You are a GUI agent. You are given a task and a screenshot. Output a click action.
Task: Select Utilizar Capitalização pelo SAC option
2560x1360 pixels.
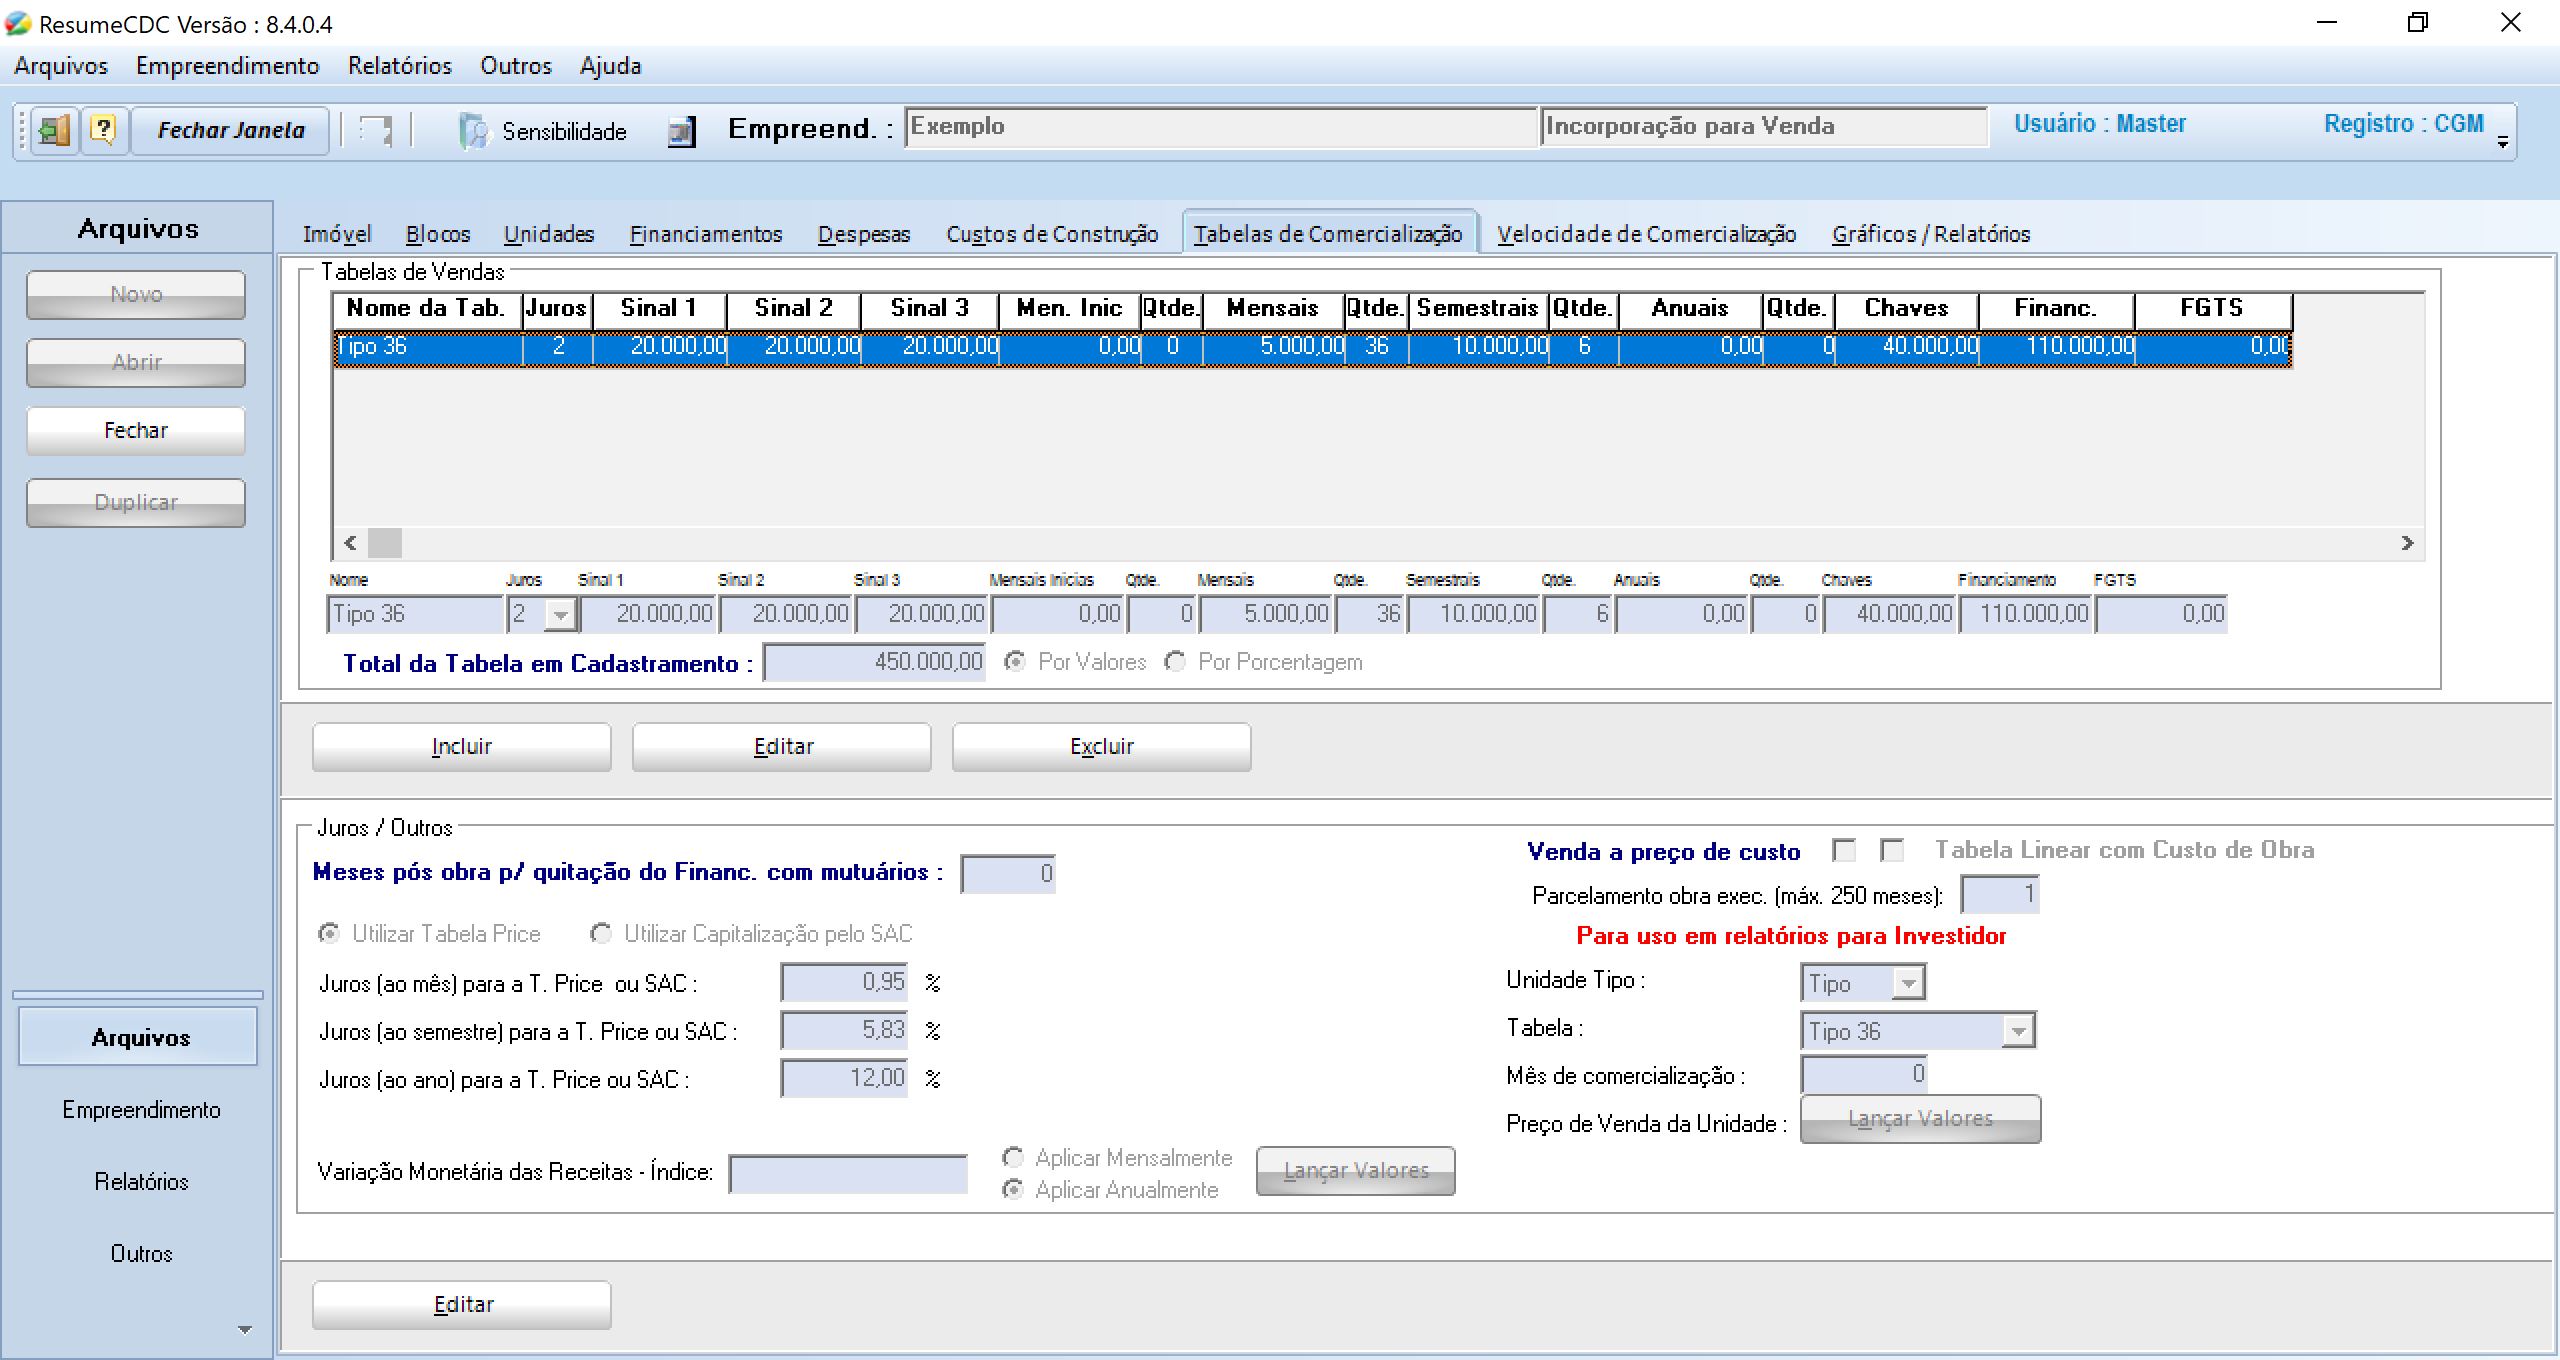point(601,934)
